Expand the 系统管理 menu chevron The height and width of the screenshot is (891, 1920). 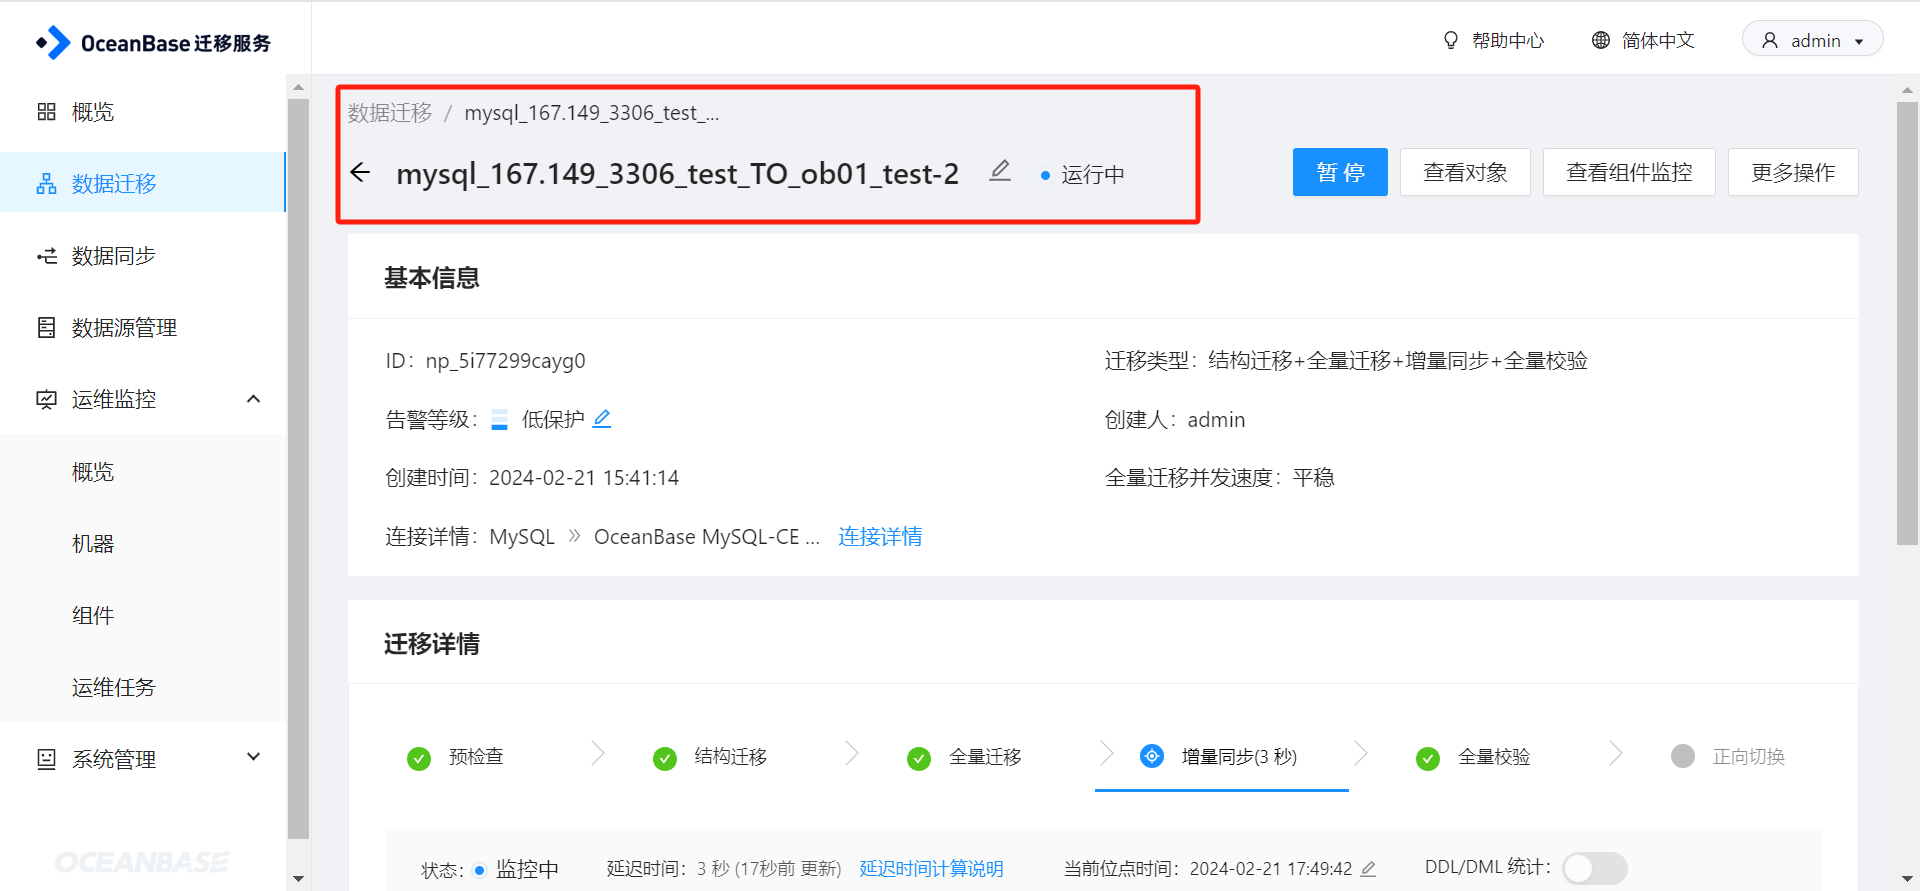click(x=254, y=757)
